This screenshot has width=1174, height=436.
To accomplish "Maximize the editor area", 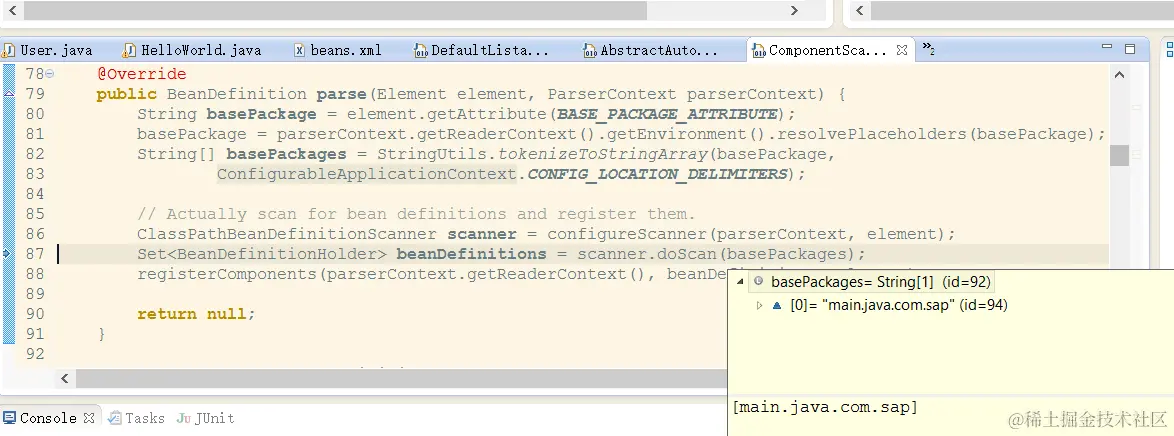I will (1130, 49).
